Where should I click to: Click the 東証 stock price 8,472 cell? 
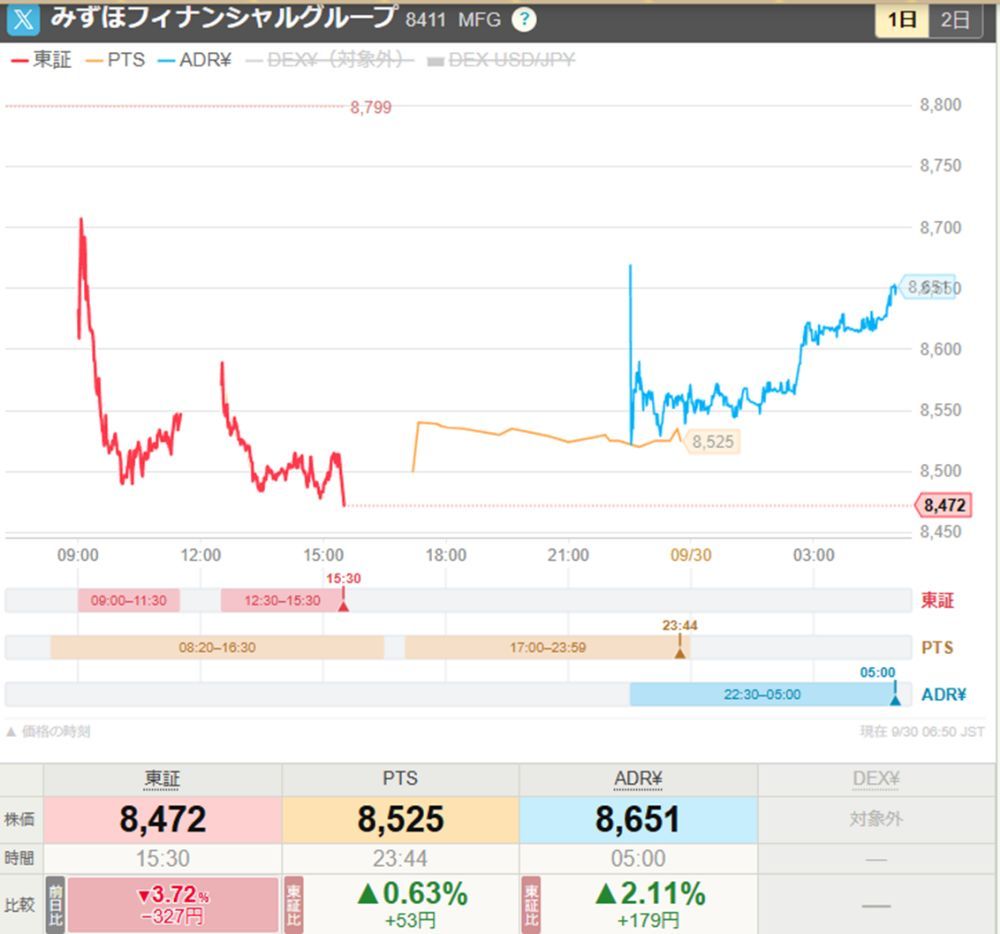pyautogui.click(x=163, y=819)
